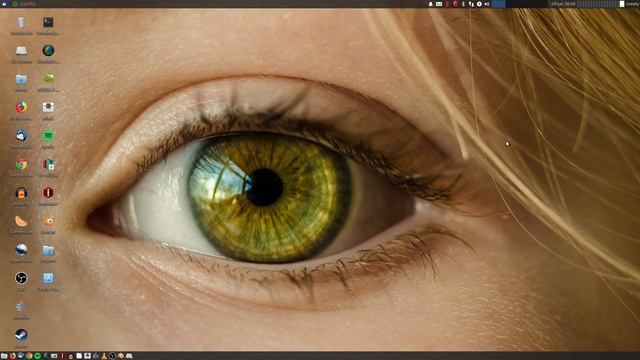640x360 pixels.
Task: Launch Google Chrome from the desktop
Action: tap(21, 164)
